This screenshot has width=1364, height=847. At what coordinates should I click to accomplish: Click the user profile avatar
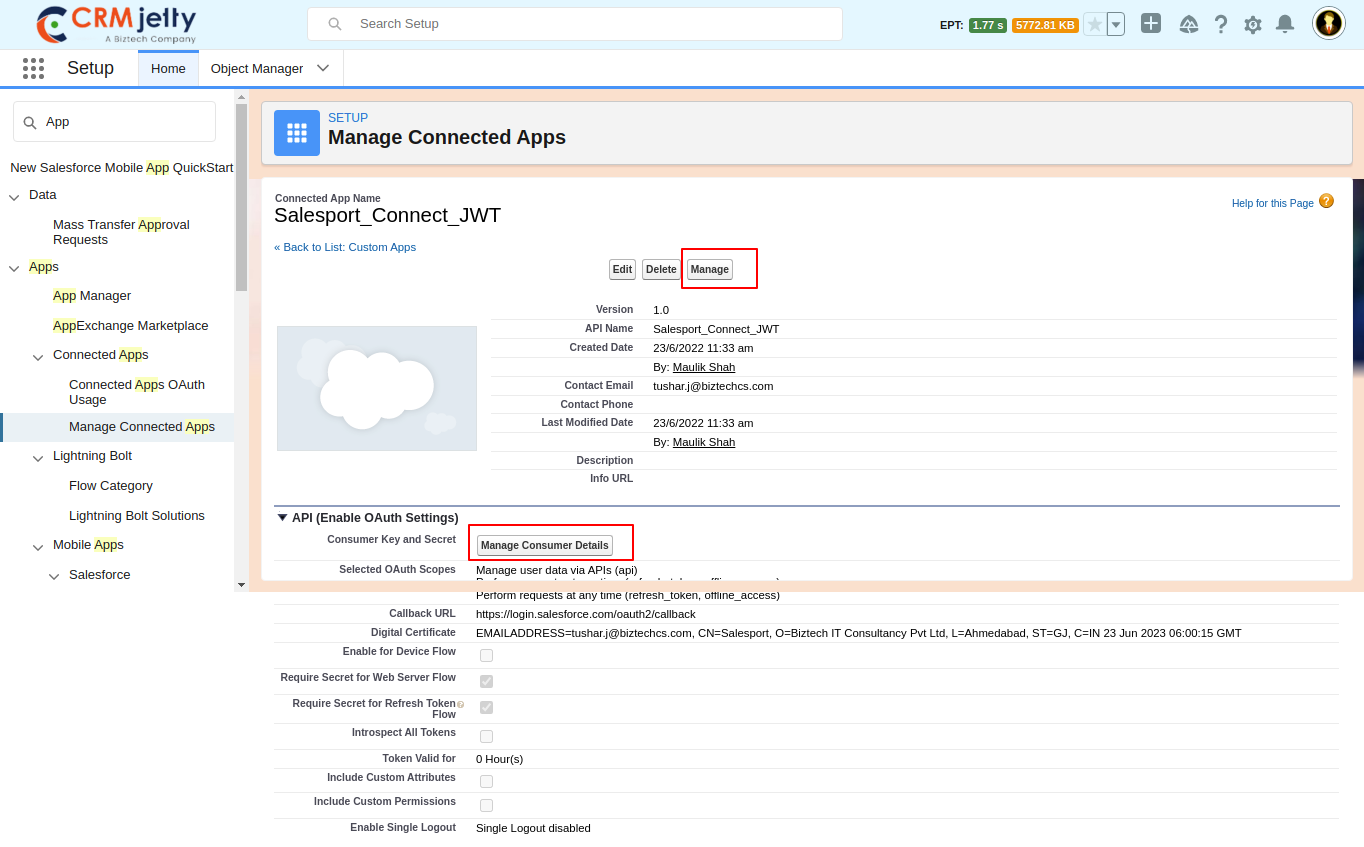tap(1328, 23)
